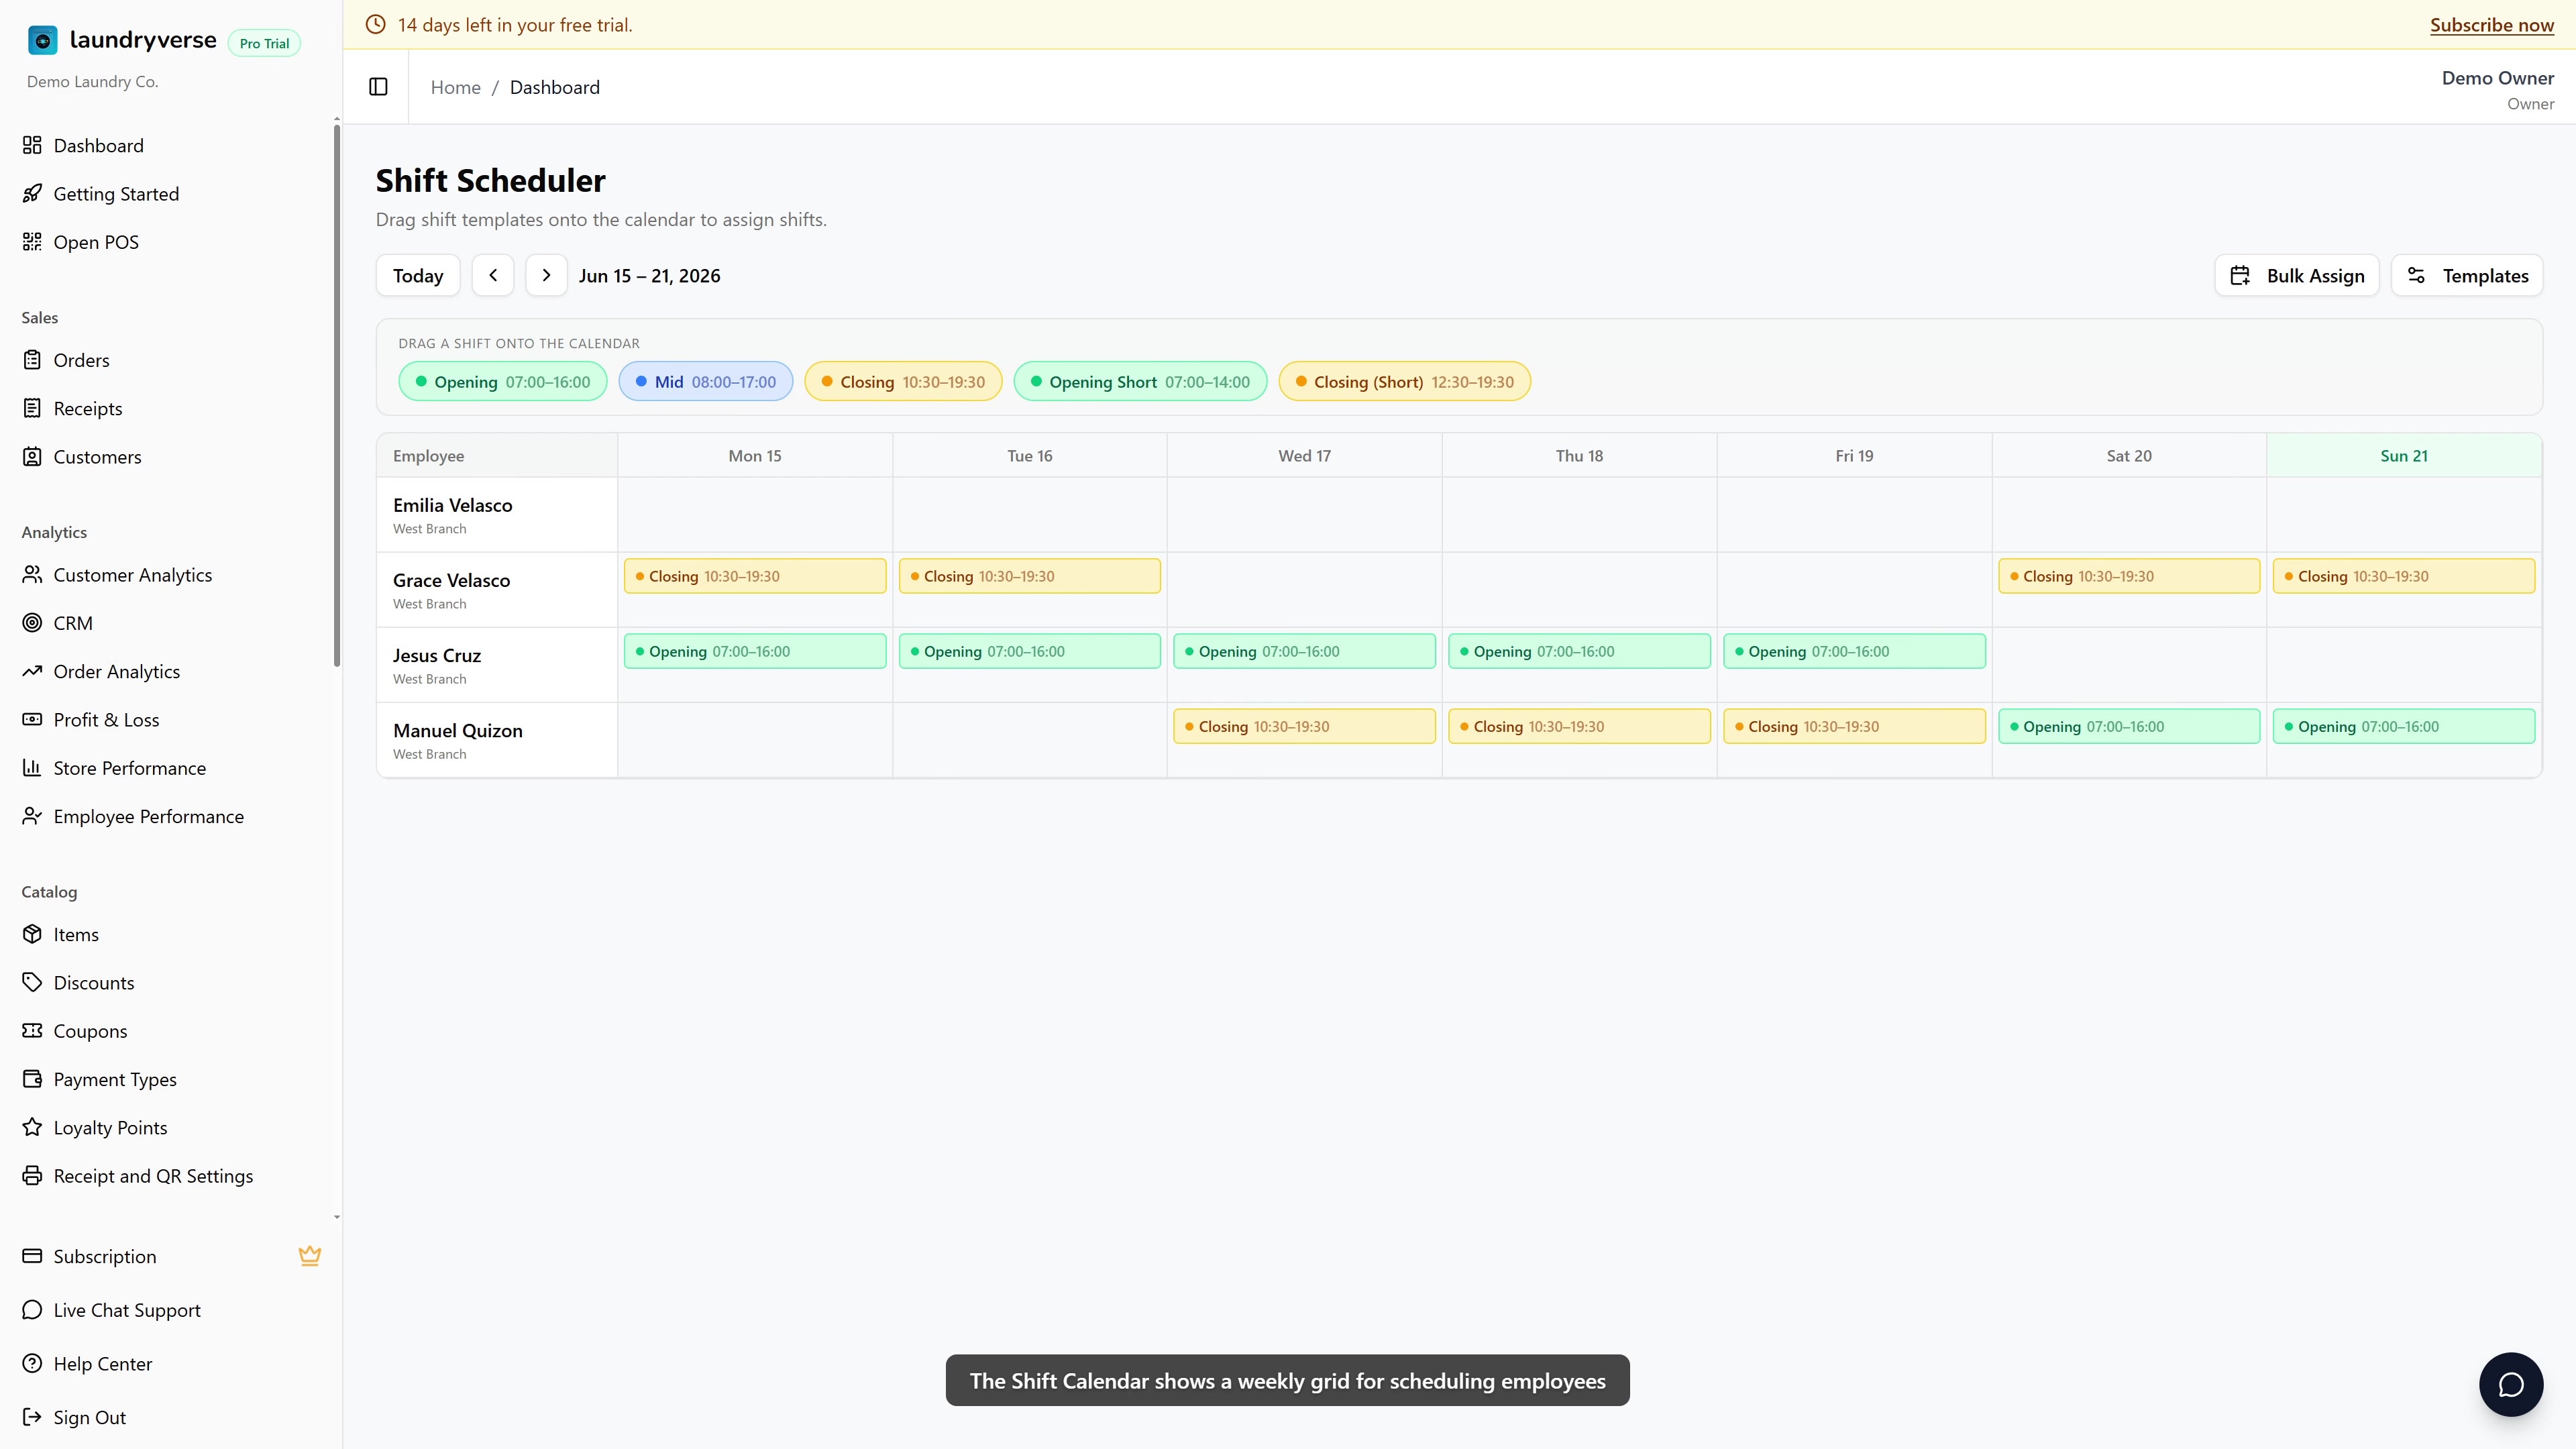
Task: Open the Open POS QR icon
Action: 32,242
